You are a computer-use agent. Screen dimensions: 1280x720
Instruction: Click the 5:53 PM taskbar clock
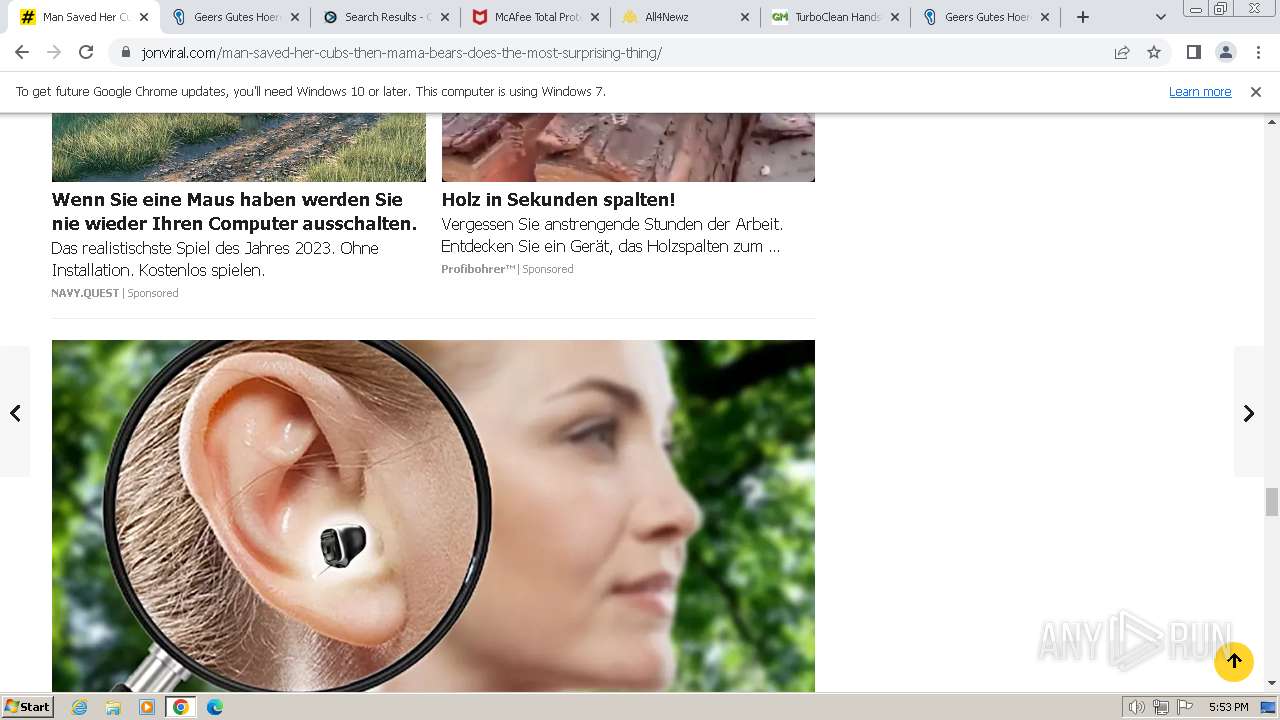1228,707
